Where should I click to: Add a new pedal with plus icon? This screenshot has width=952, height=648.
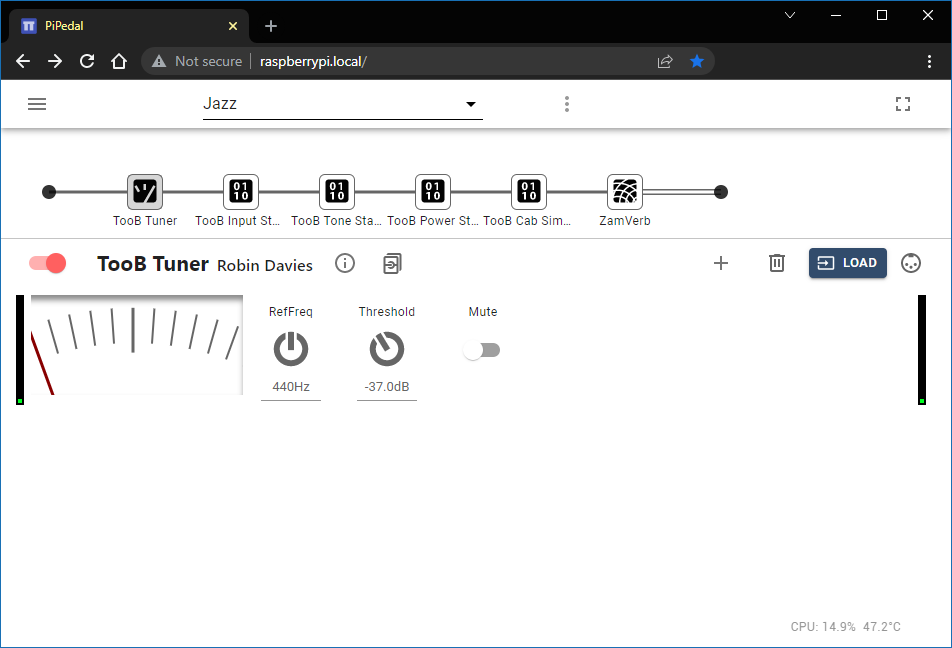(x=721, y=263)
